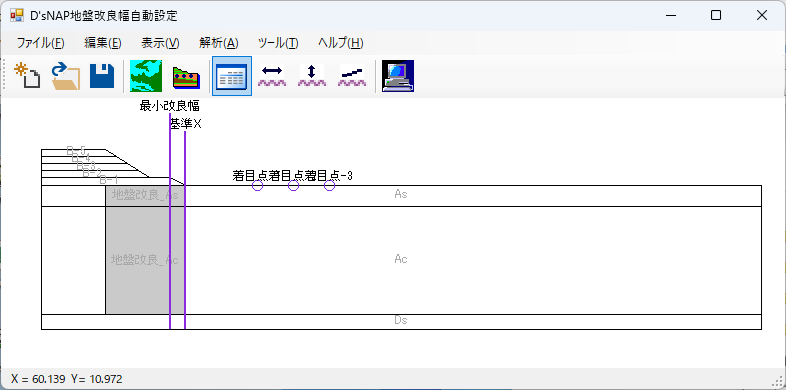Open the 解析(A) menu
This screenshot has height=390, width=786.
tap(219, 43)
